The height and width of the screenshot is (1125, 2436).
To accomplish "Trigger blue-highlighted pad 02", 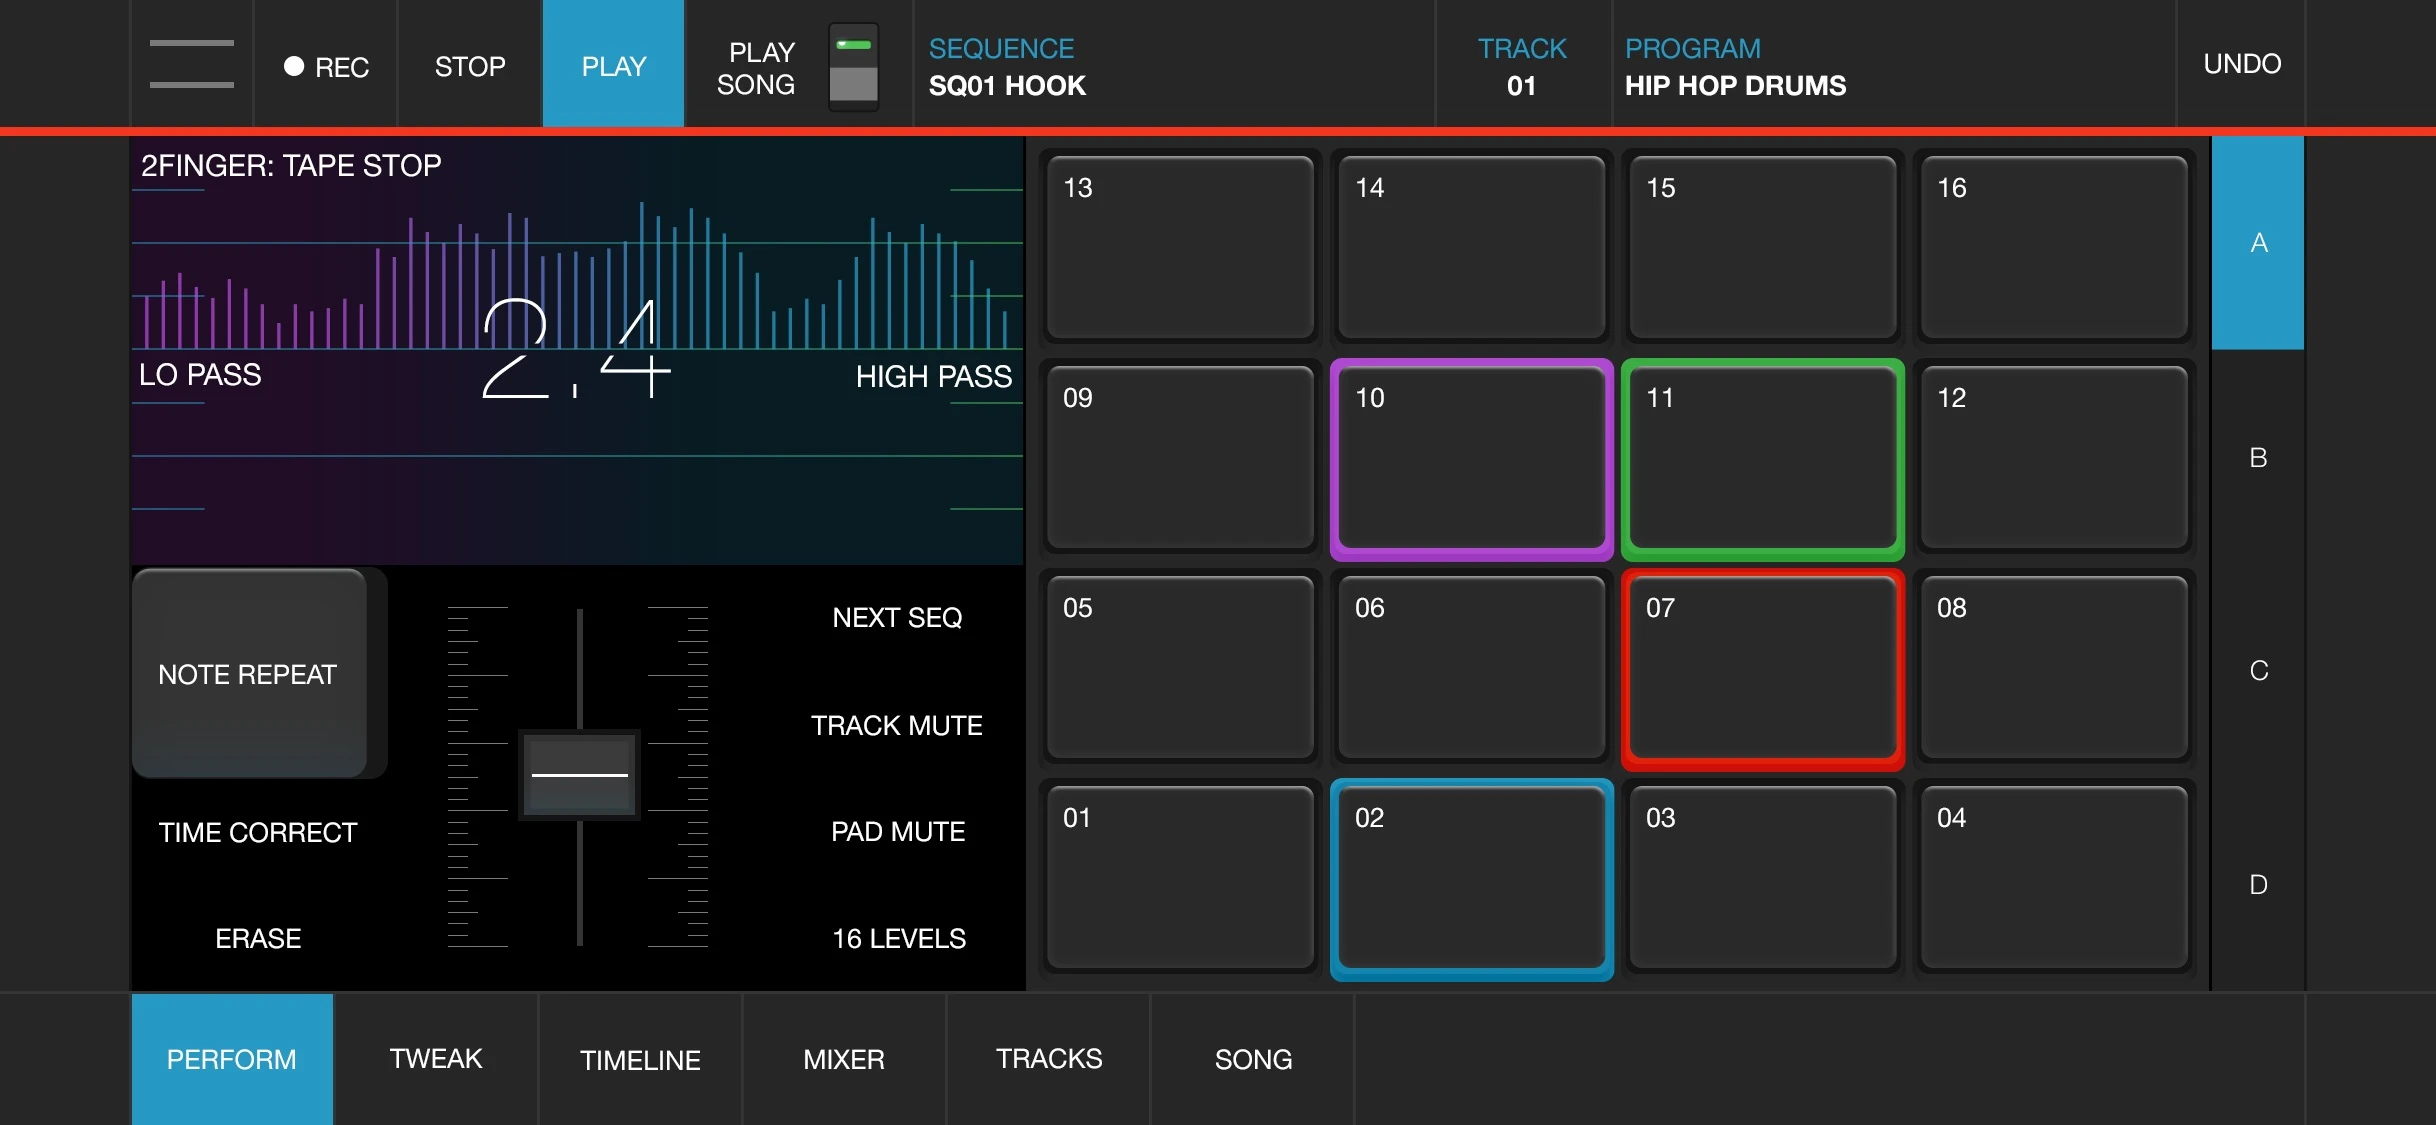I will [x=1471, y=878].
